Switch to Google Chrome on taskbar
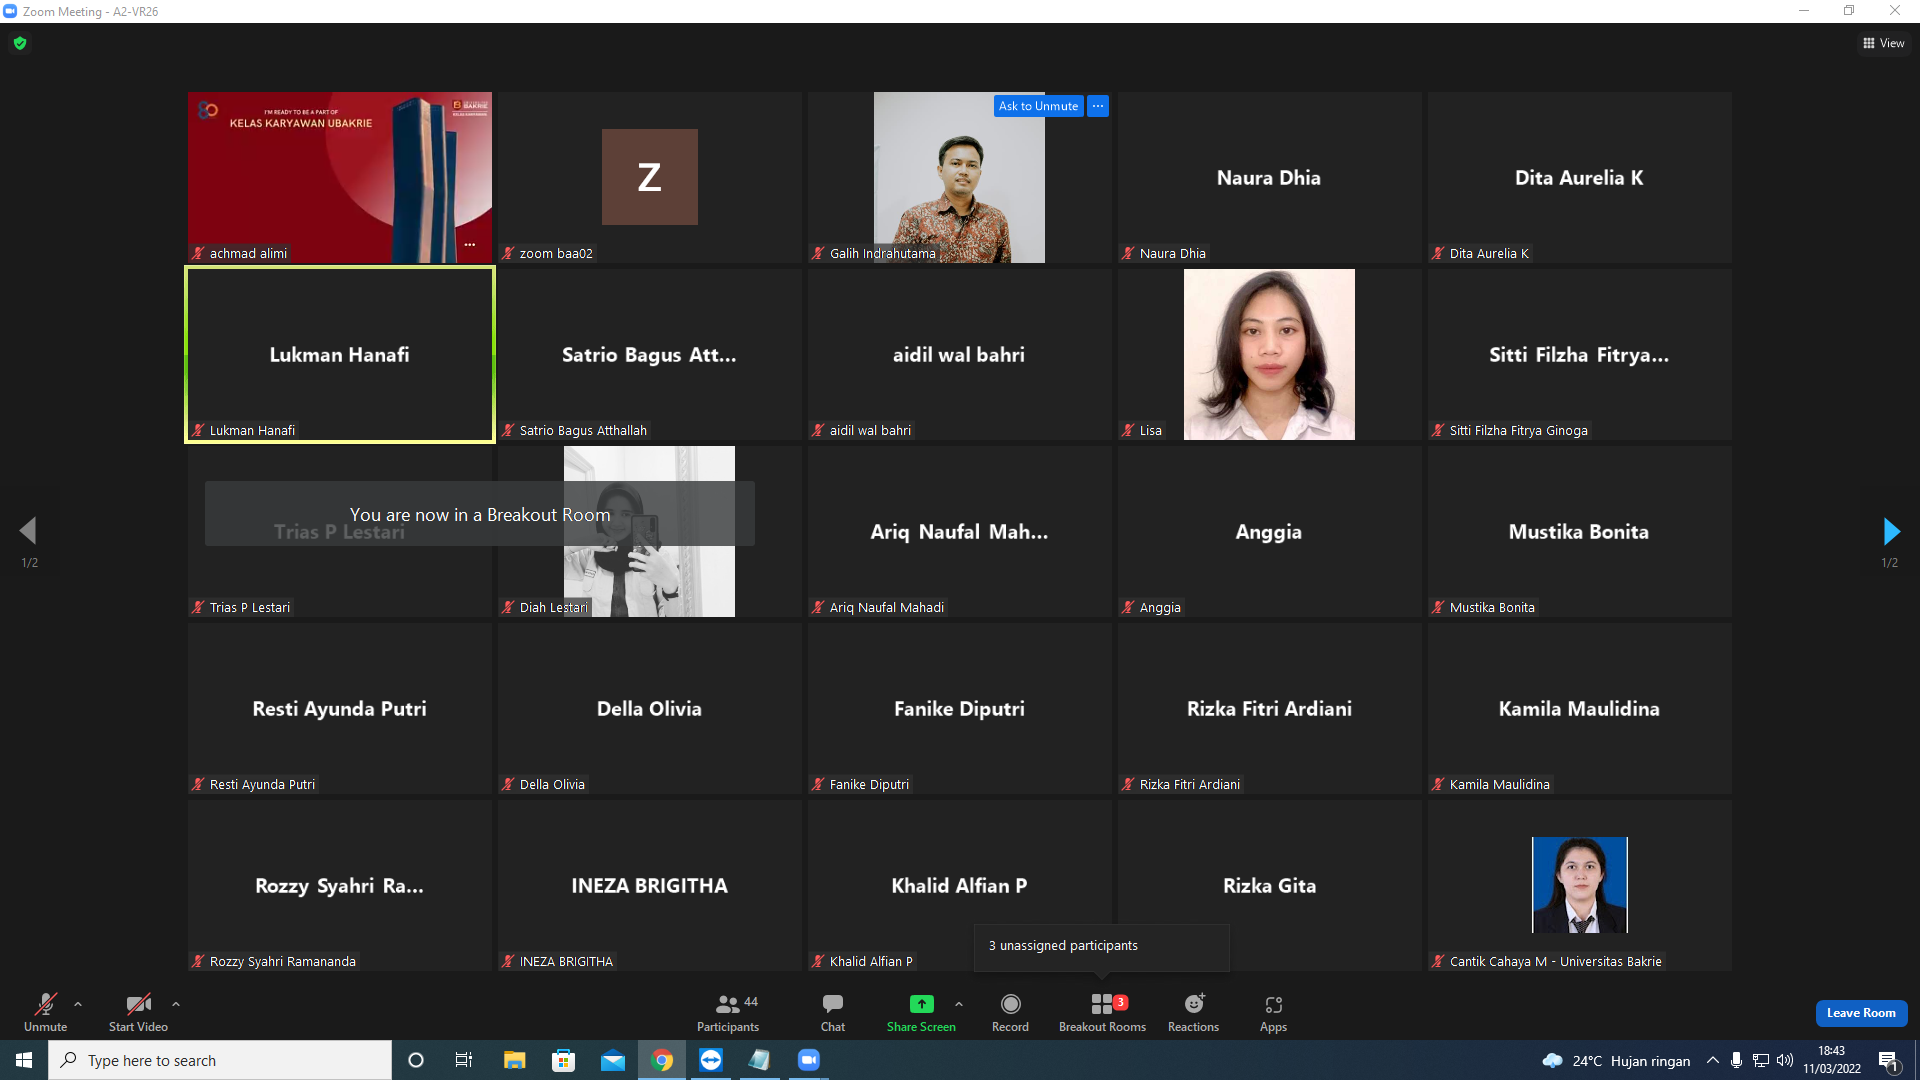Viewport: 1920px width, 1080px height. click(662, 1060)
